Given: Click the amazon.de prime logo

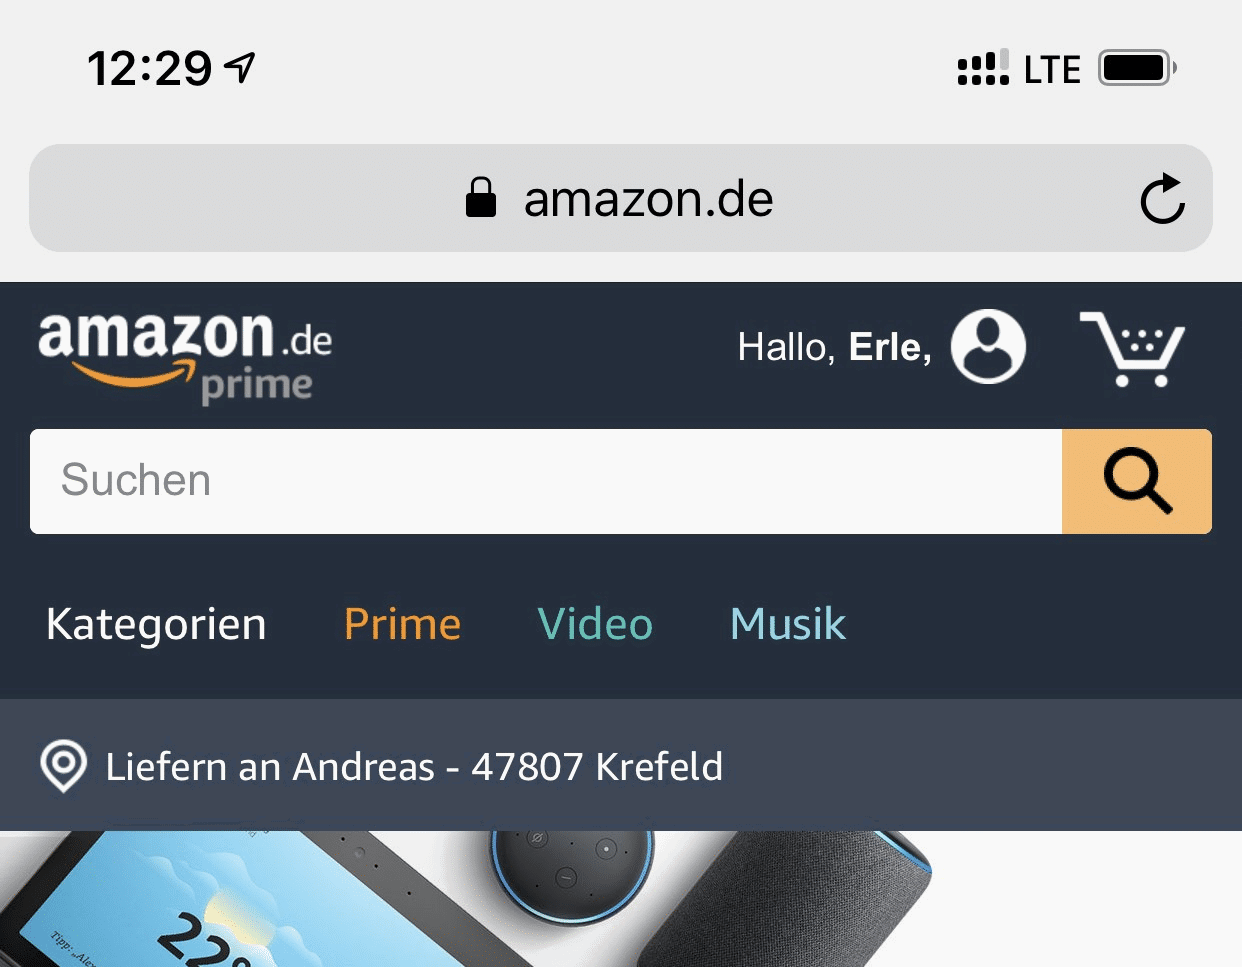Looking at the screenshot, I should [x=185, y=356].
